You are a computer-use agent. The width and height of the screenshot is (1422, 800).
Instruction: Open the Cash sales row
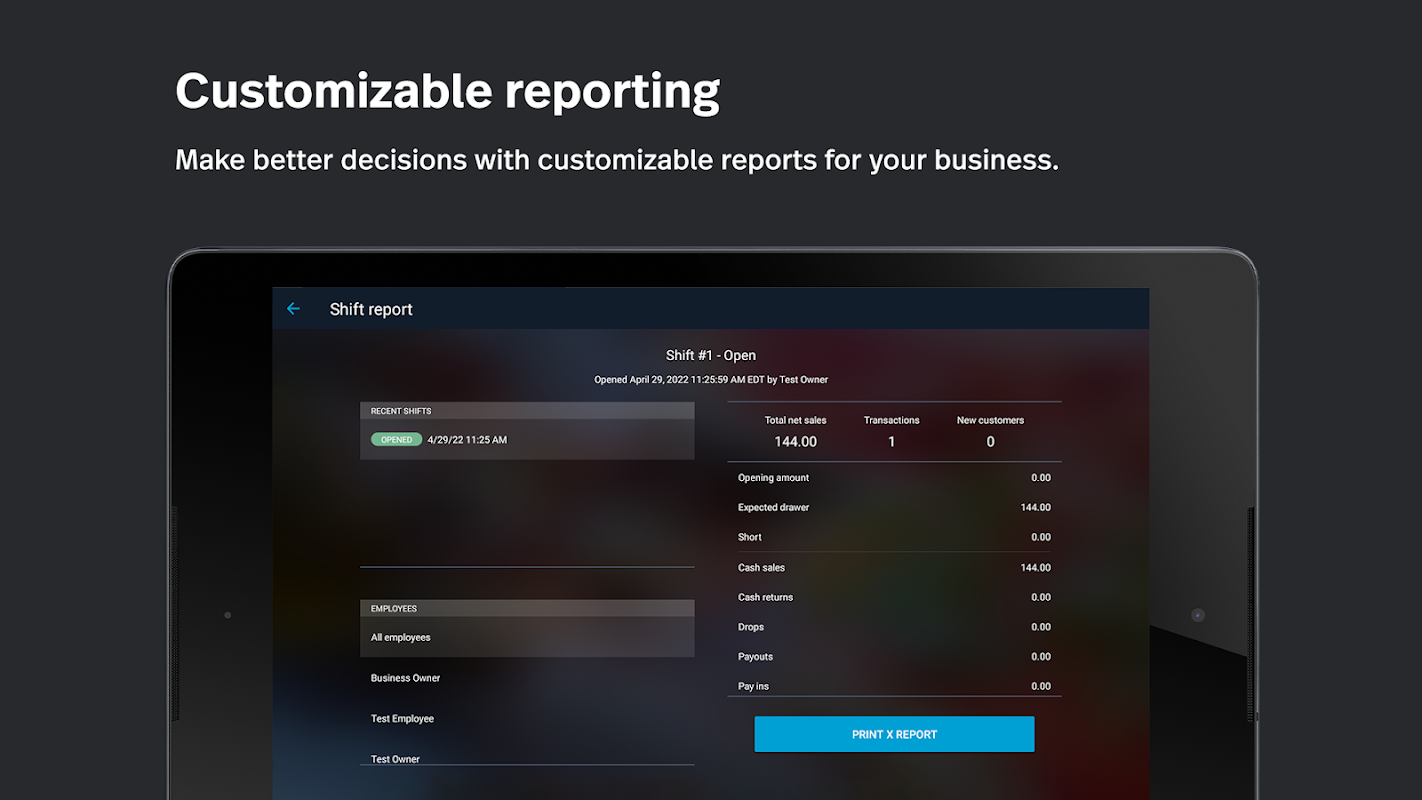click(x=894, y=567)
